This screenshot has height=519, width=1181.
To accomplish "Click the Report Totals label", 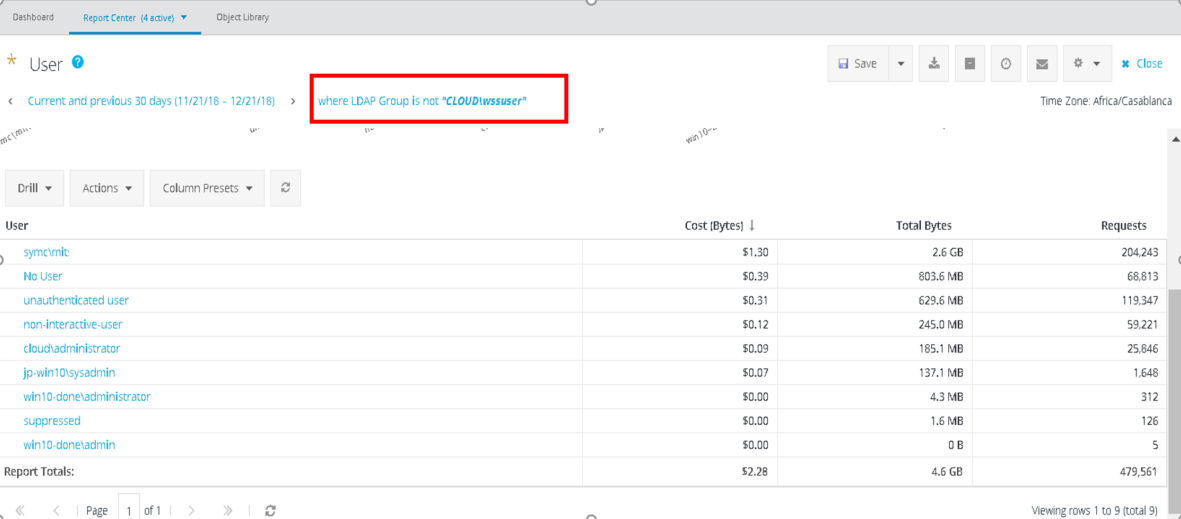I will [39, 472].
